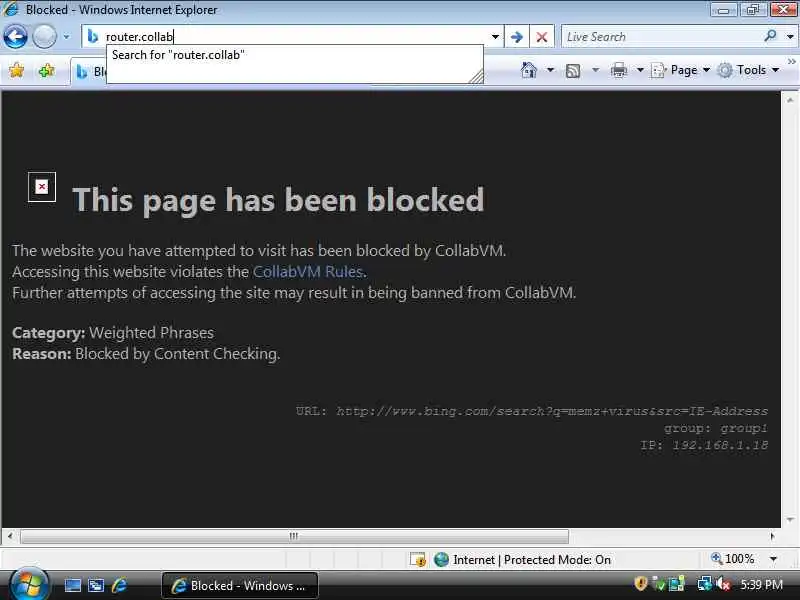
Task: Click the Forward navigation button
Action: 45,37
